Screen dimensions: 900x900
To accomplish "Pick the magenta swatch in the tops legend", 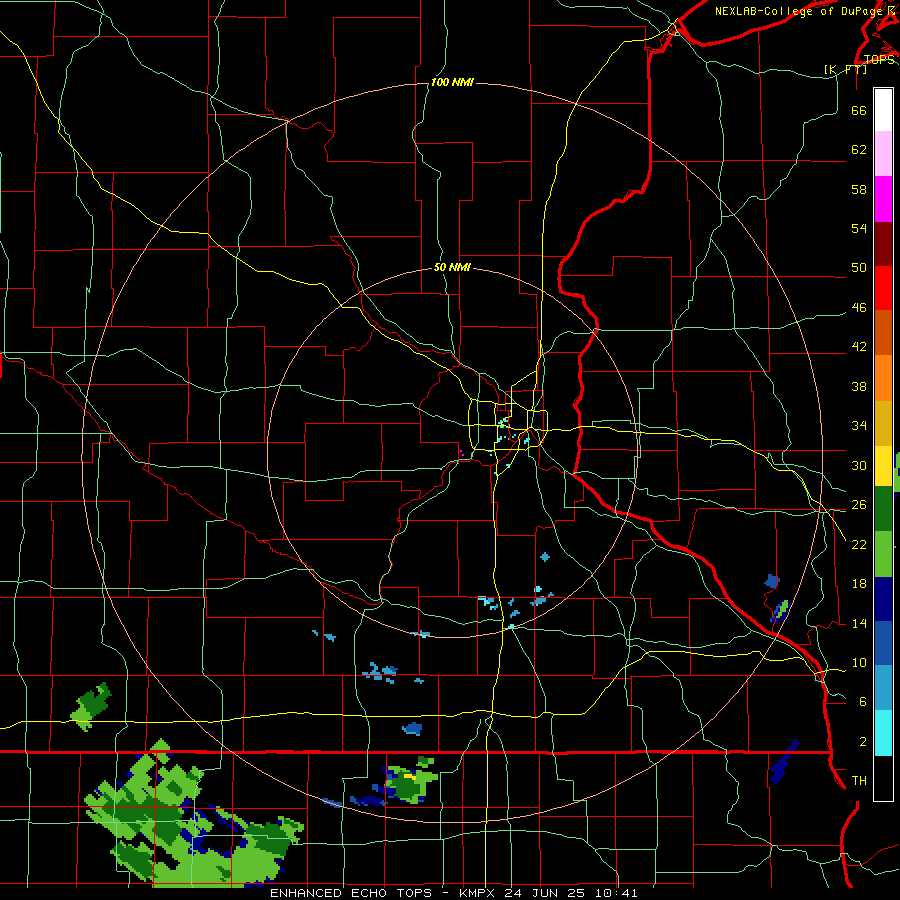I will coord(883,199).
